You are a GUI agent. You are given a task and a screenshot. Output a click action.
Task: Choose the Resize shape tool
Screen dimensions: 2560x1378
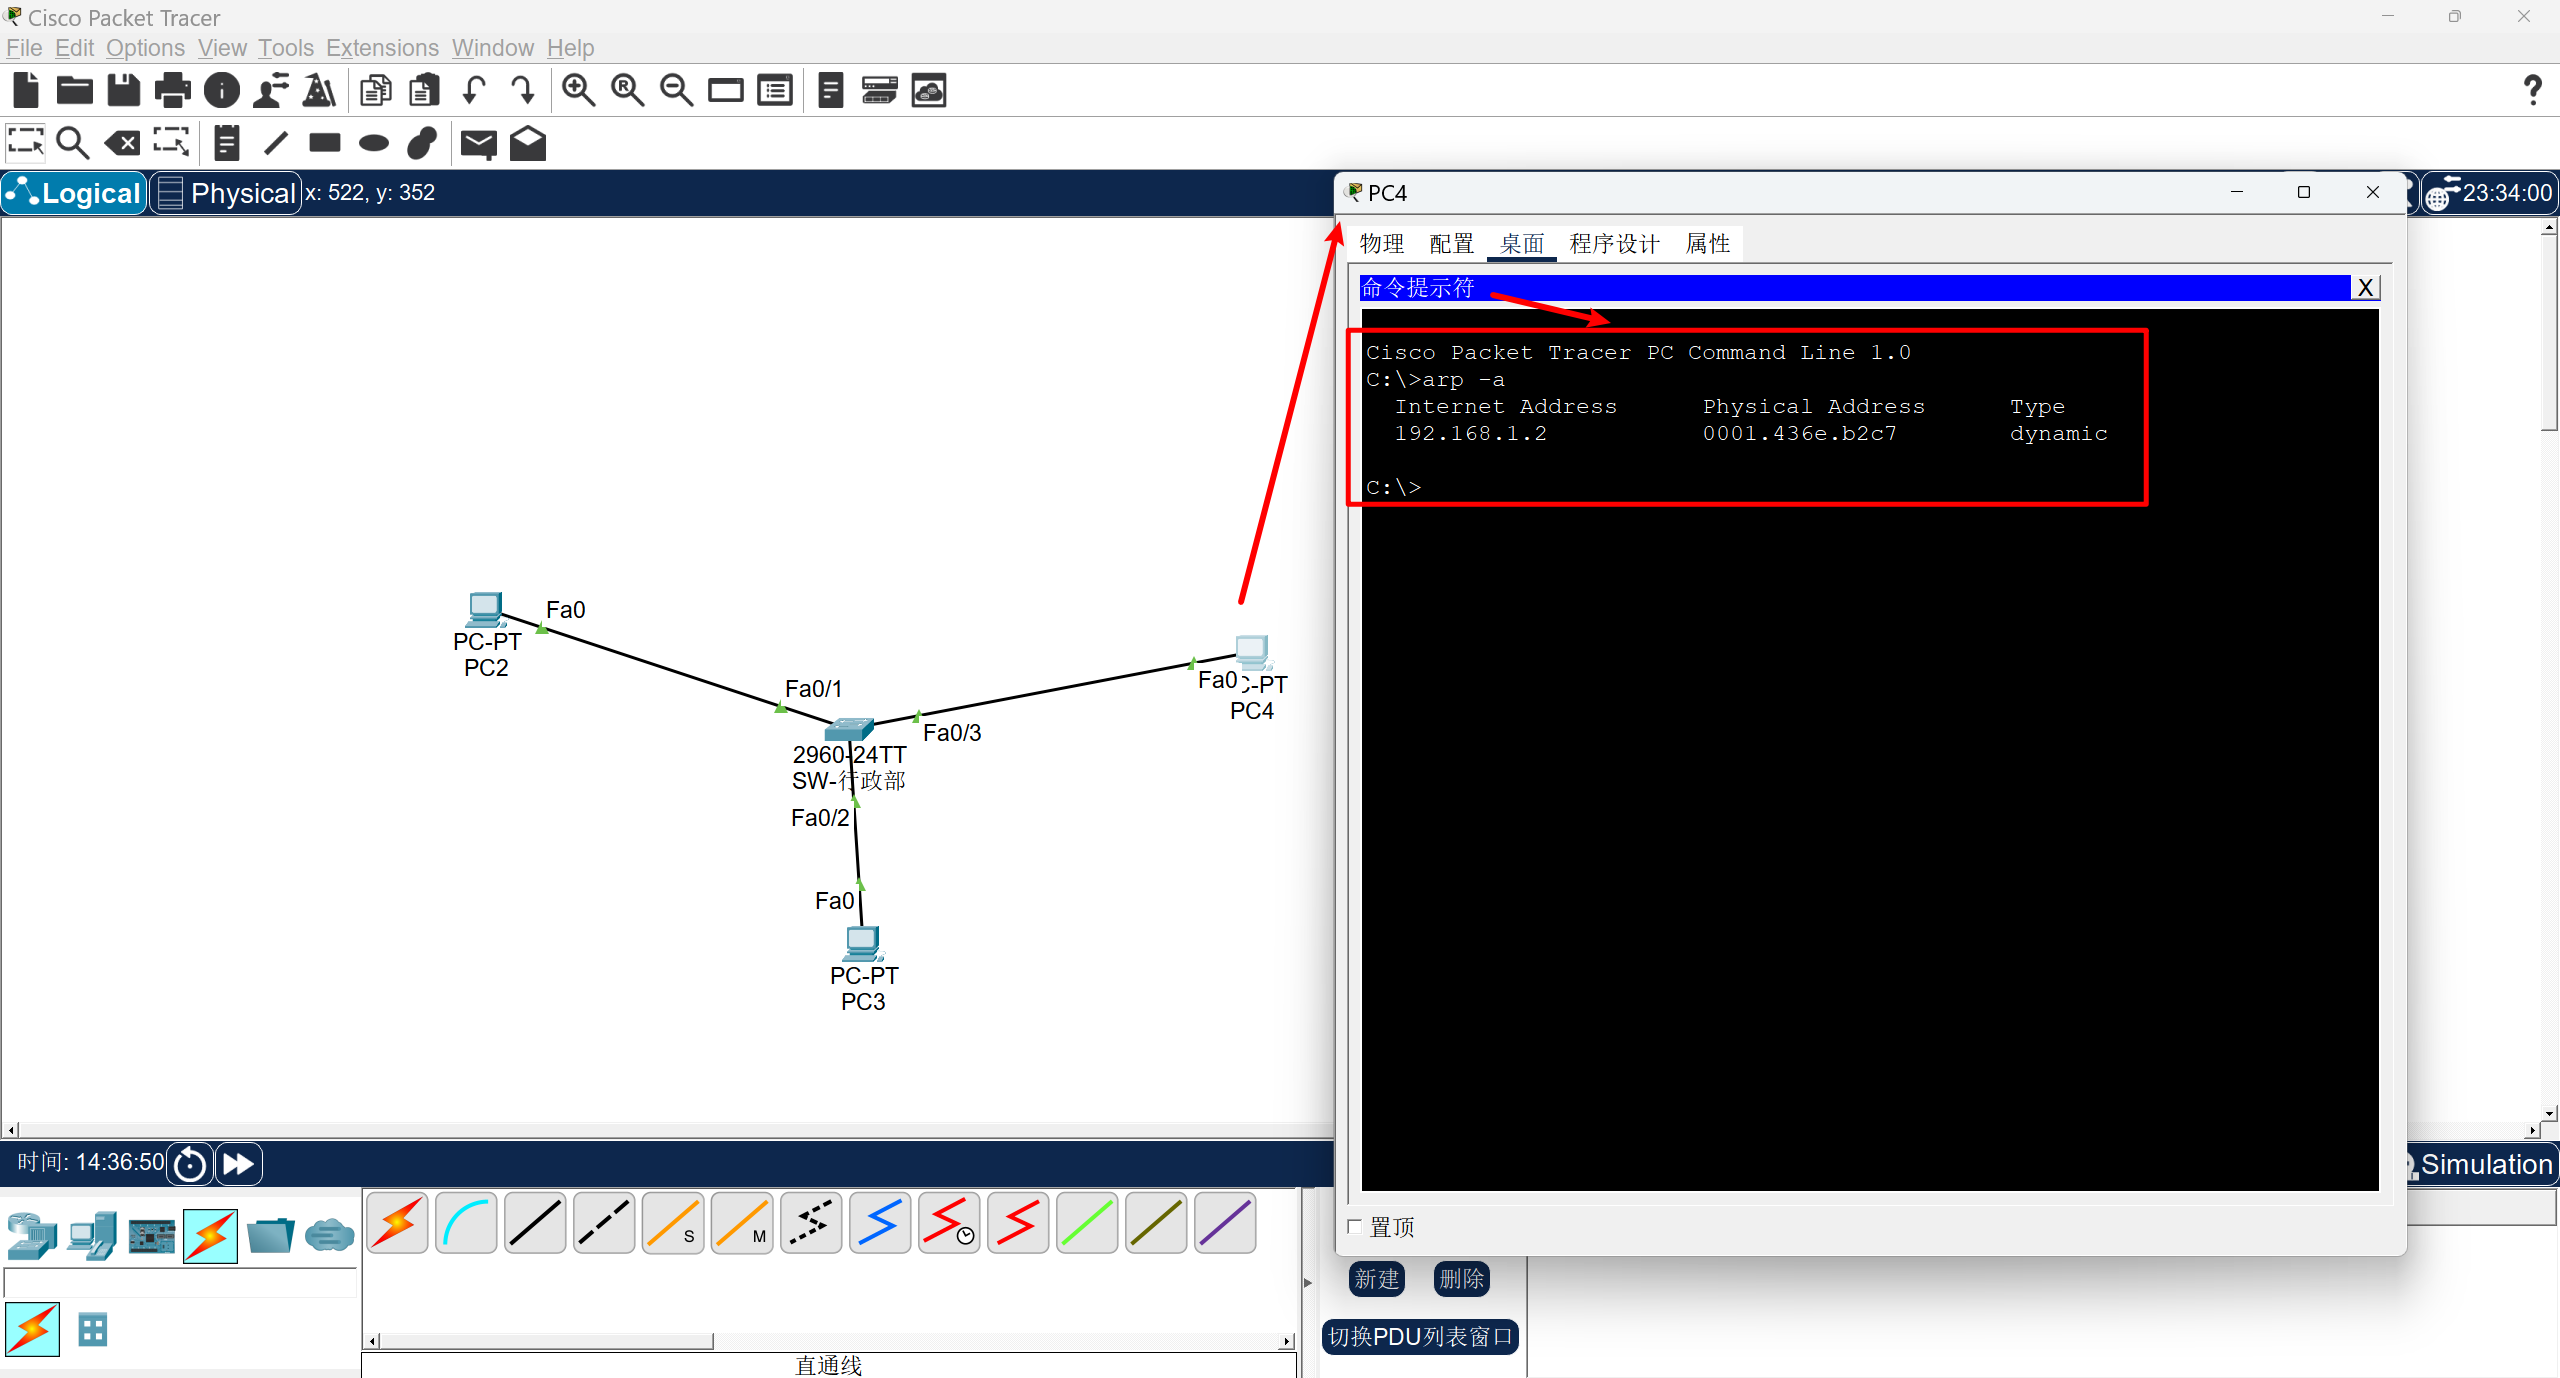pos(171,143)
